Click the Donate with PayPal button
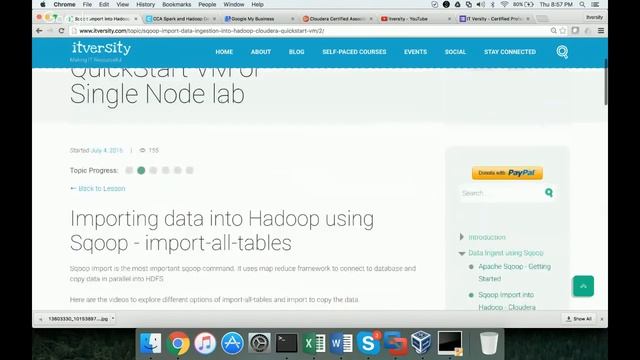Viewport: 640px width, 360px height. click(507, 173)
